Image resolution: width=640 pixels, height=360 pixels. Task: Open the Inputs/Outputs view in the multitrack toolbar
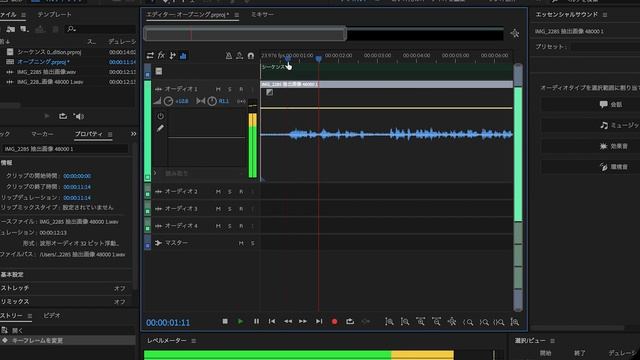click(150, 56)
